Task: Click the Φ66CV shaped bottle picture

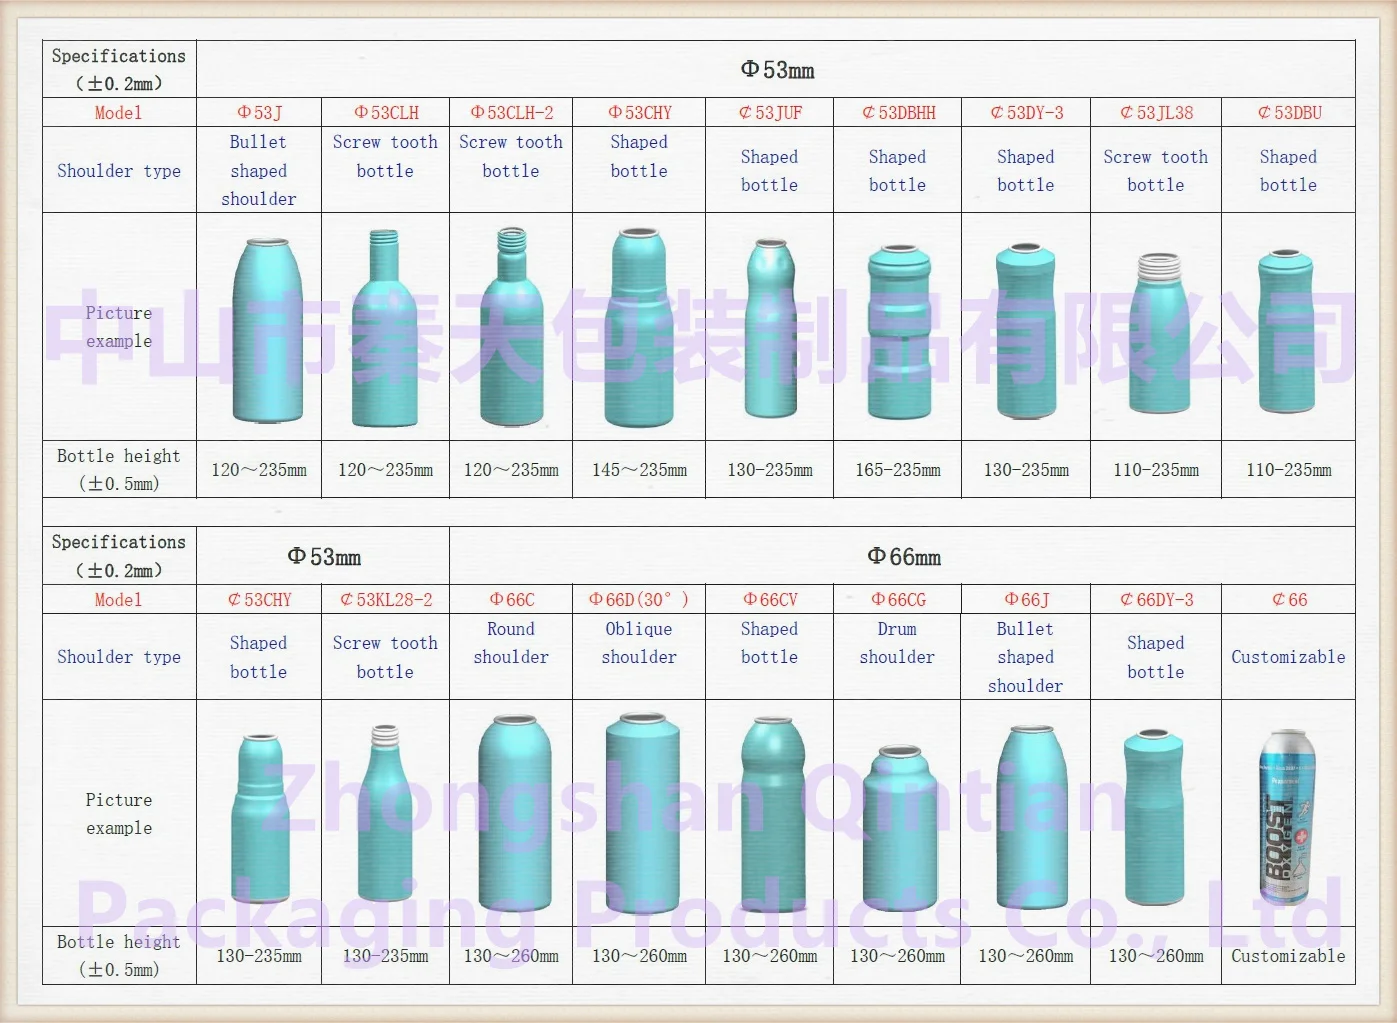Action: pos(772,813)
